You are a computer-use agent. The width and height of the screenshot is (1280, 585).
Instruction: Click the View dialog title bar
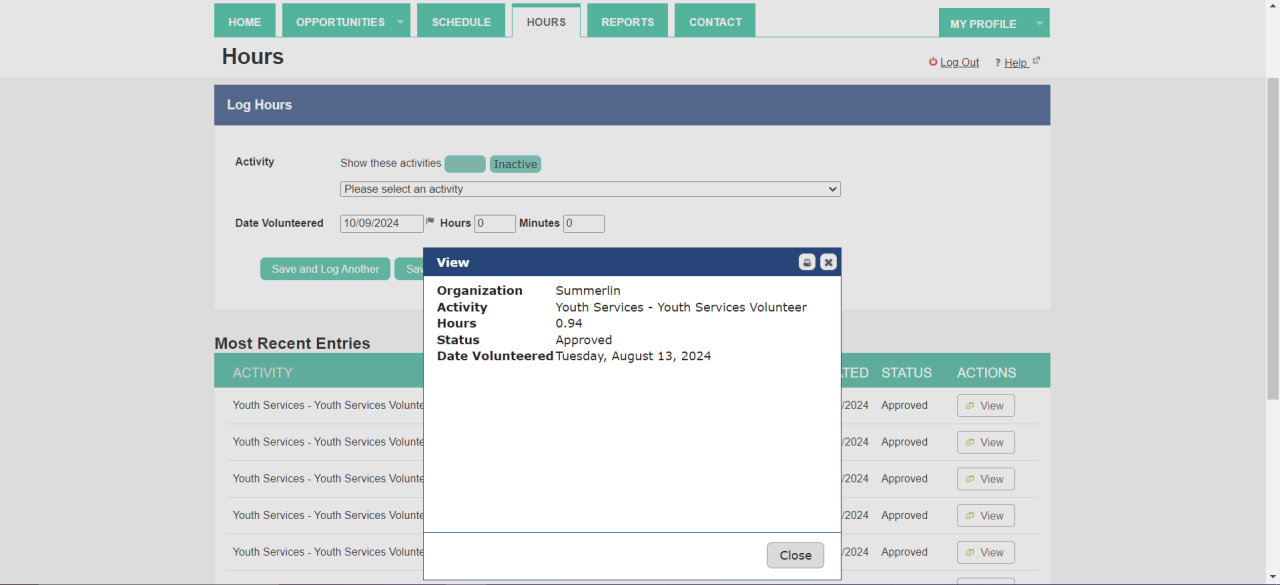[x=632, y=262]
